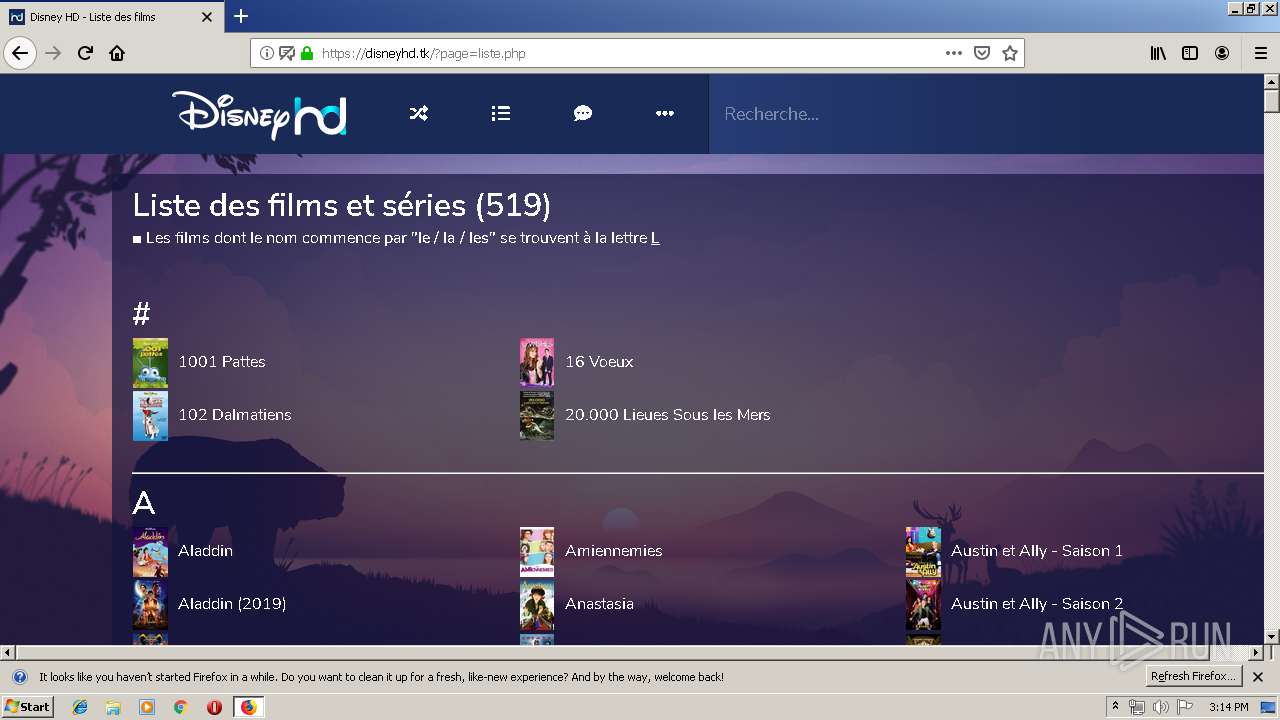Open the Anastasia film link
Image resolution: width=1280 pixels, height=720 pixels.
coord(599,604)
